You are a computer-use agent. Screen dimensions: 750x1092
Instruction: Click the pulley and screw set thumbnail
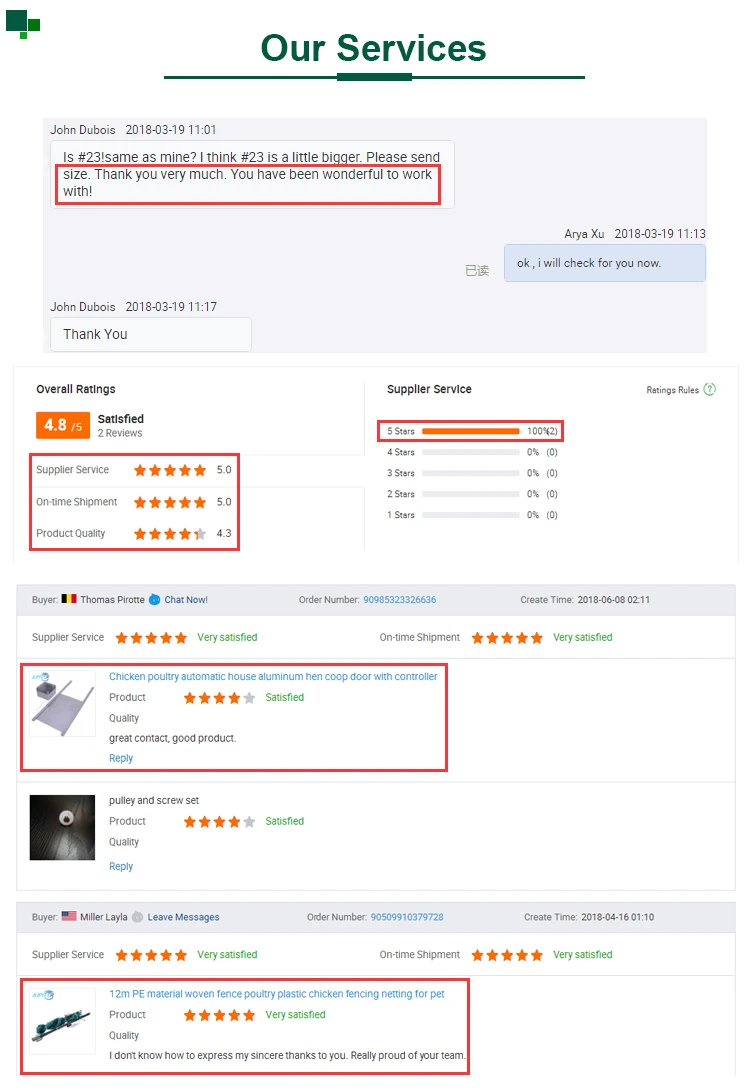62,827
